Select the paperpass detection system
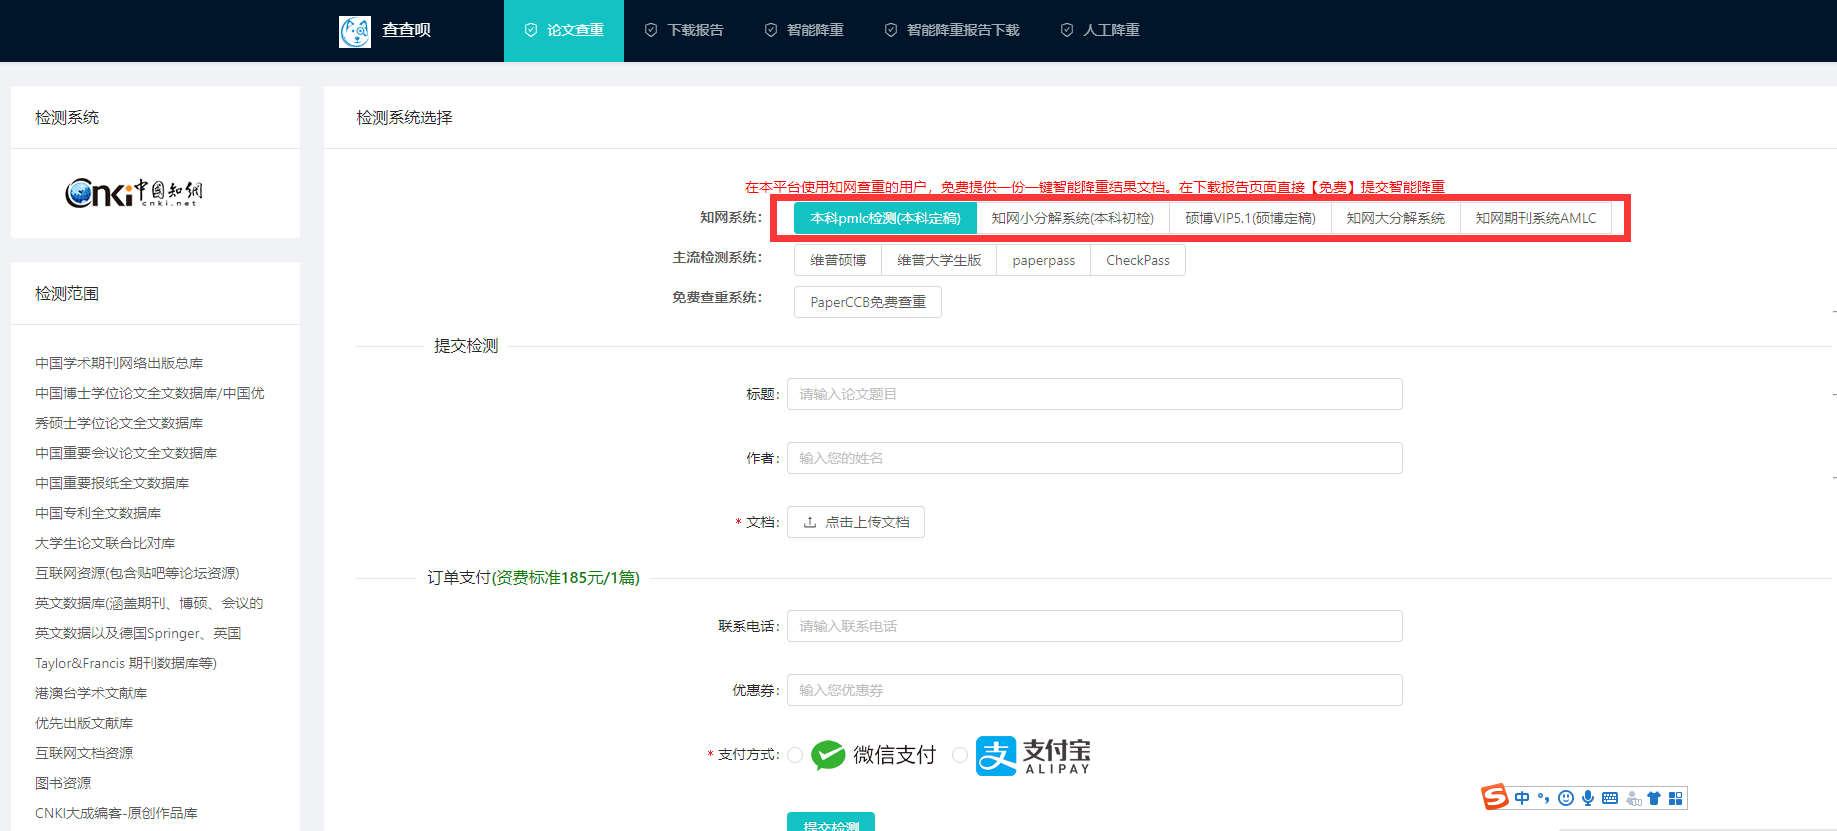The height and width of the screenshot is (831, 1837). [1044, 260]
